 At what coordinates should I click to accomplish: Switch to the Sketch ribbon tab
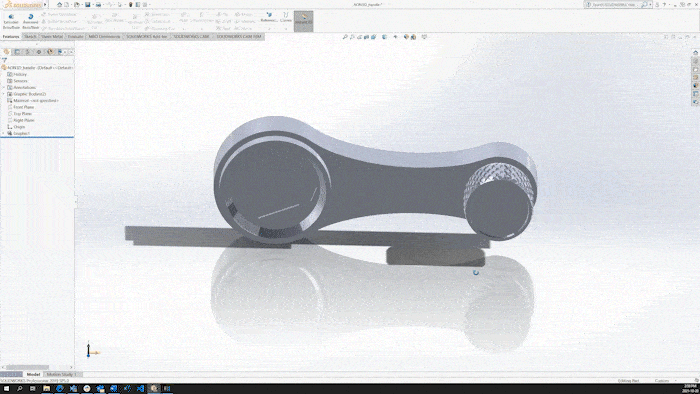pos(30,37)
